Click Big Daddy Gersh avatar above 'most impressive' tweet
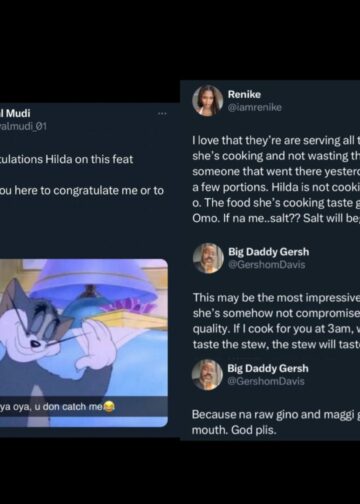Screen dimensions: 360x504 tap(208, 258)
